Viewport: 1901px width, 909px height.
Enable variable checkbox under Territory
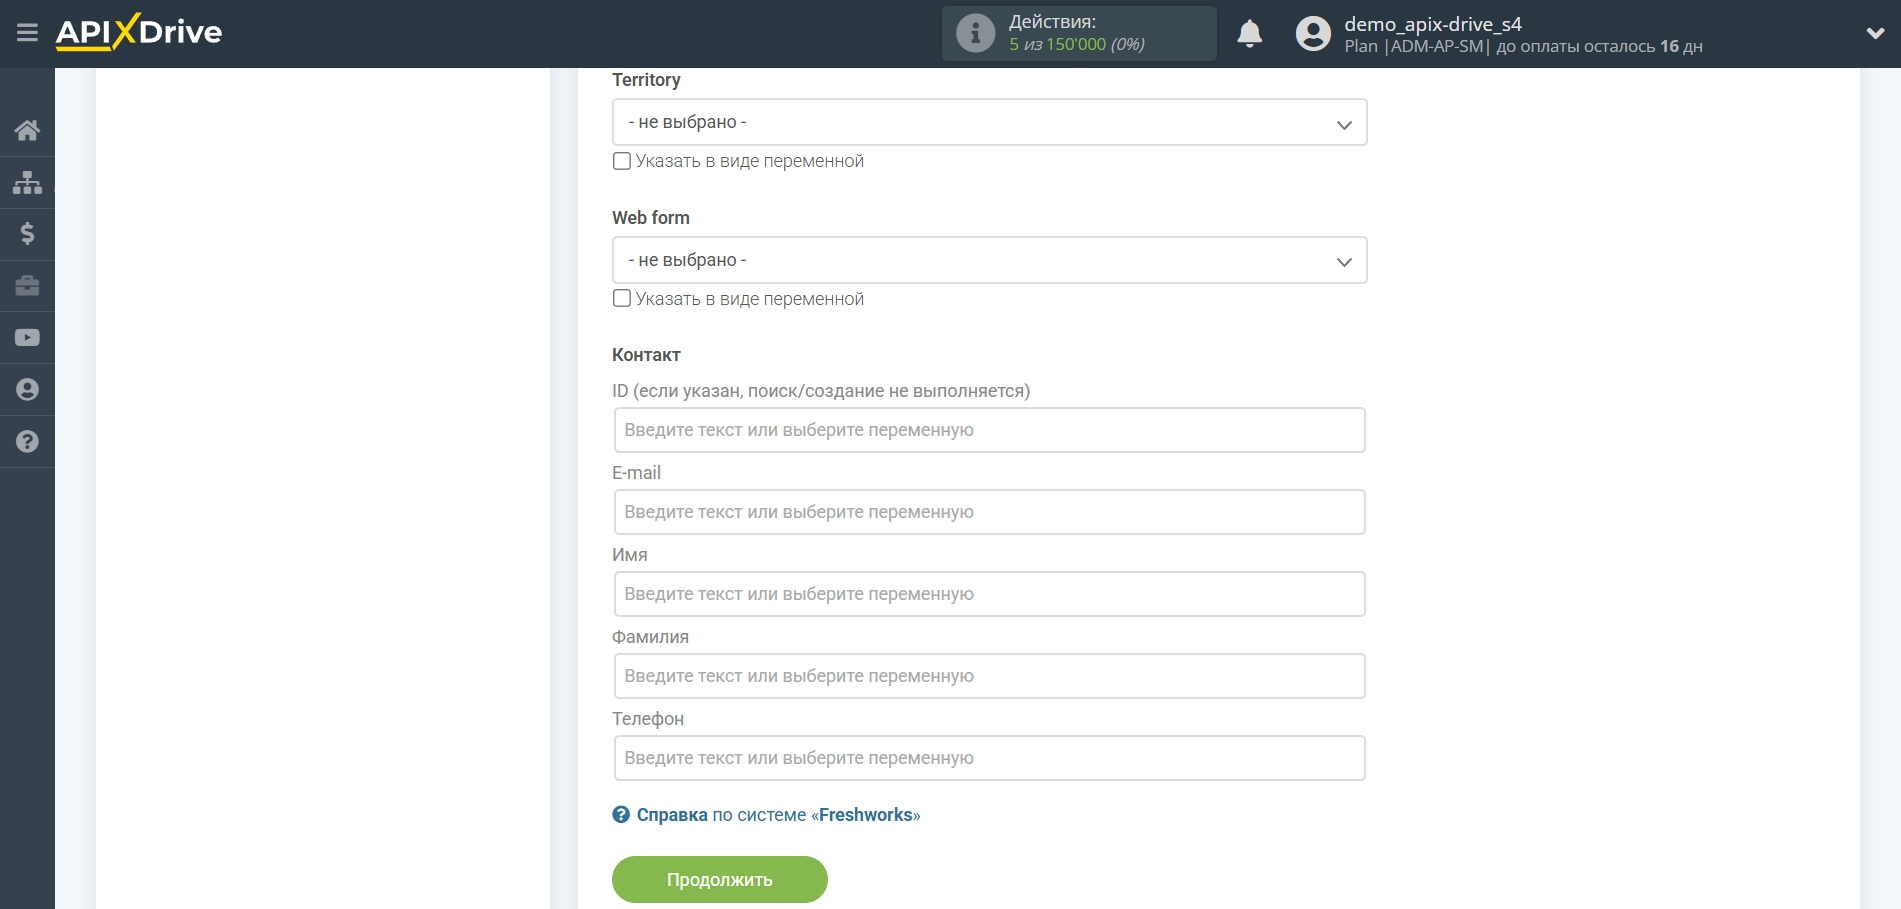pyautogui.click(x=622, y=161)
